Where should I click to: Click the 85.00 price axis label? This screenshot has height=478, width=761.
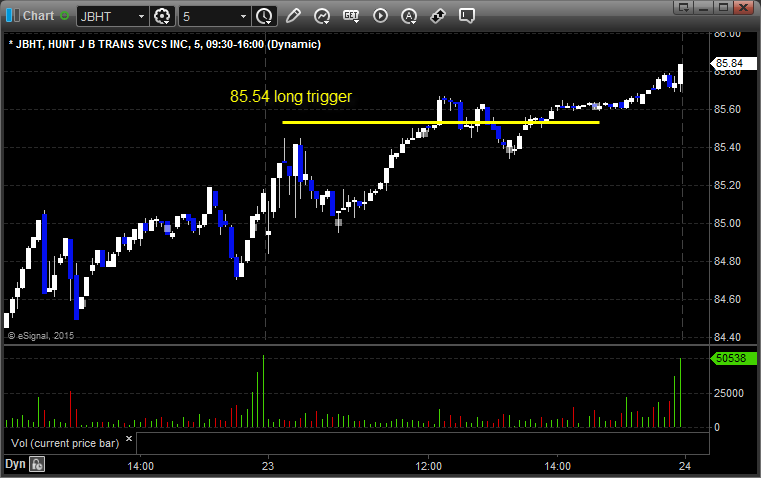[x=727, y=223]
